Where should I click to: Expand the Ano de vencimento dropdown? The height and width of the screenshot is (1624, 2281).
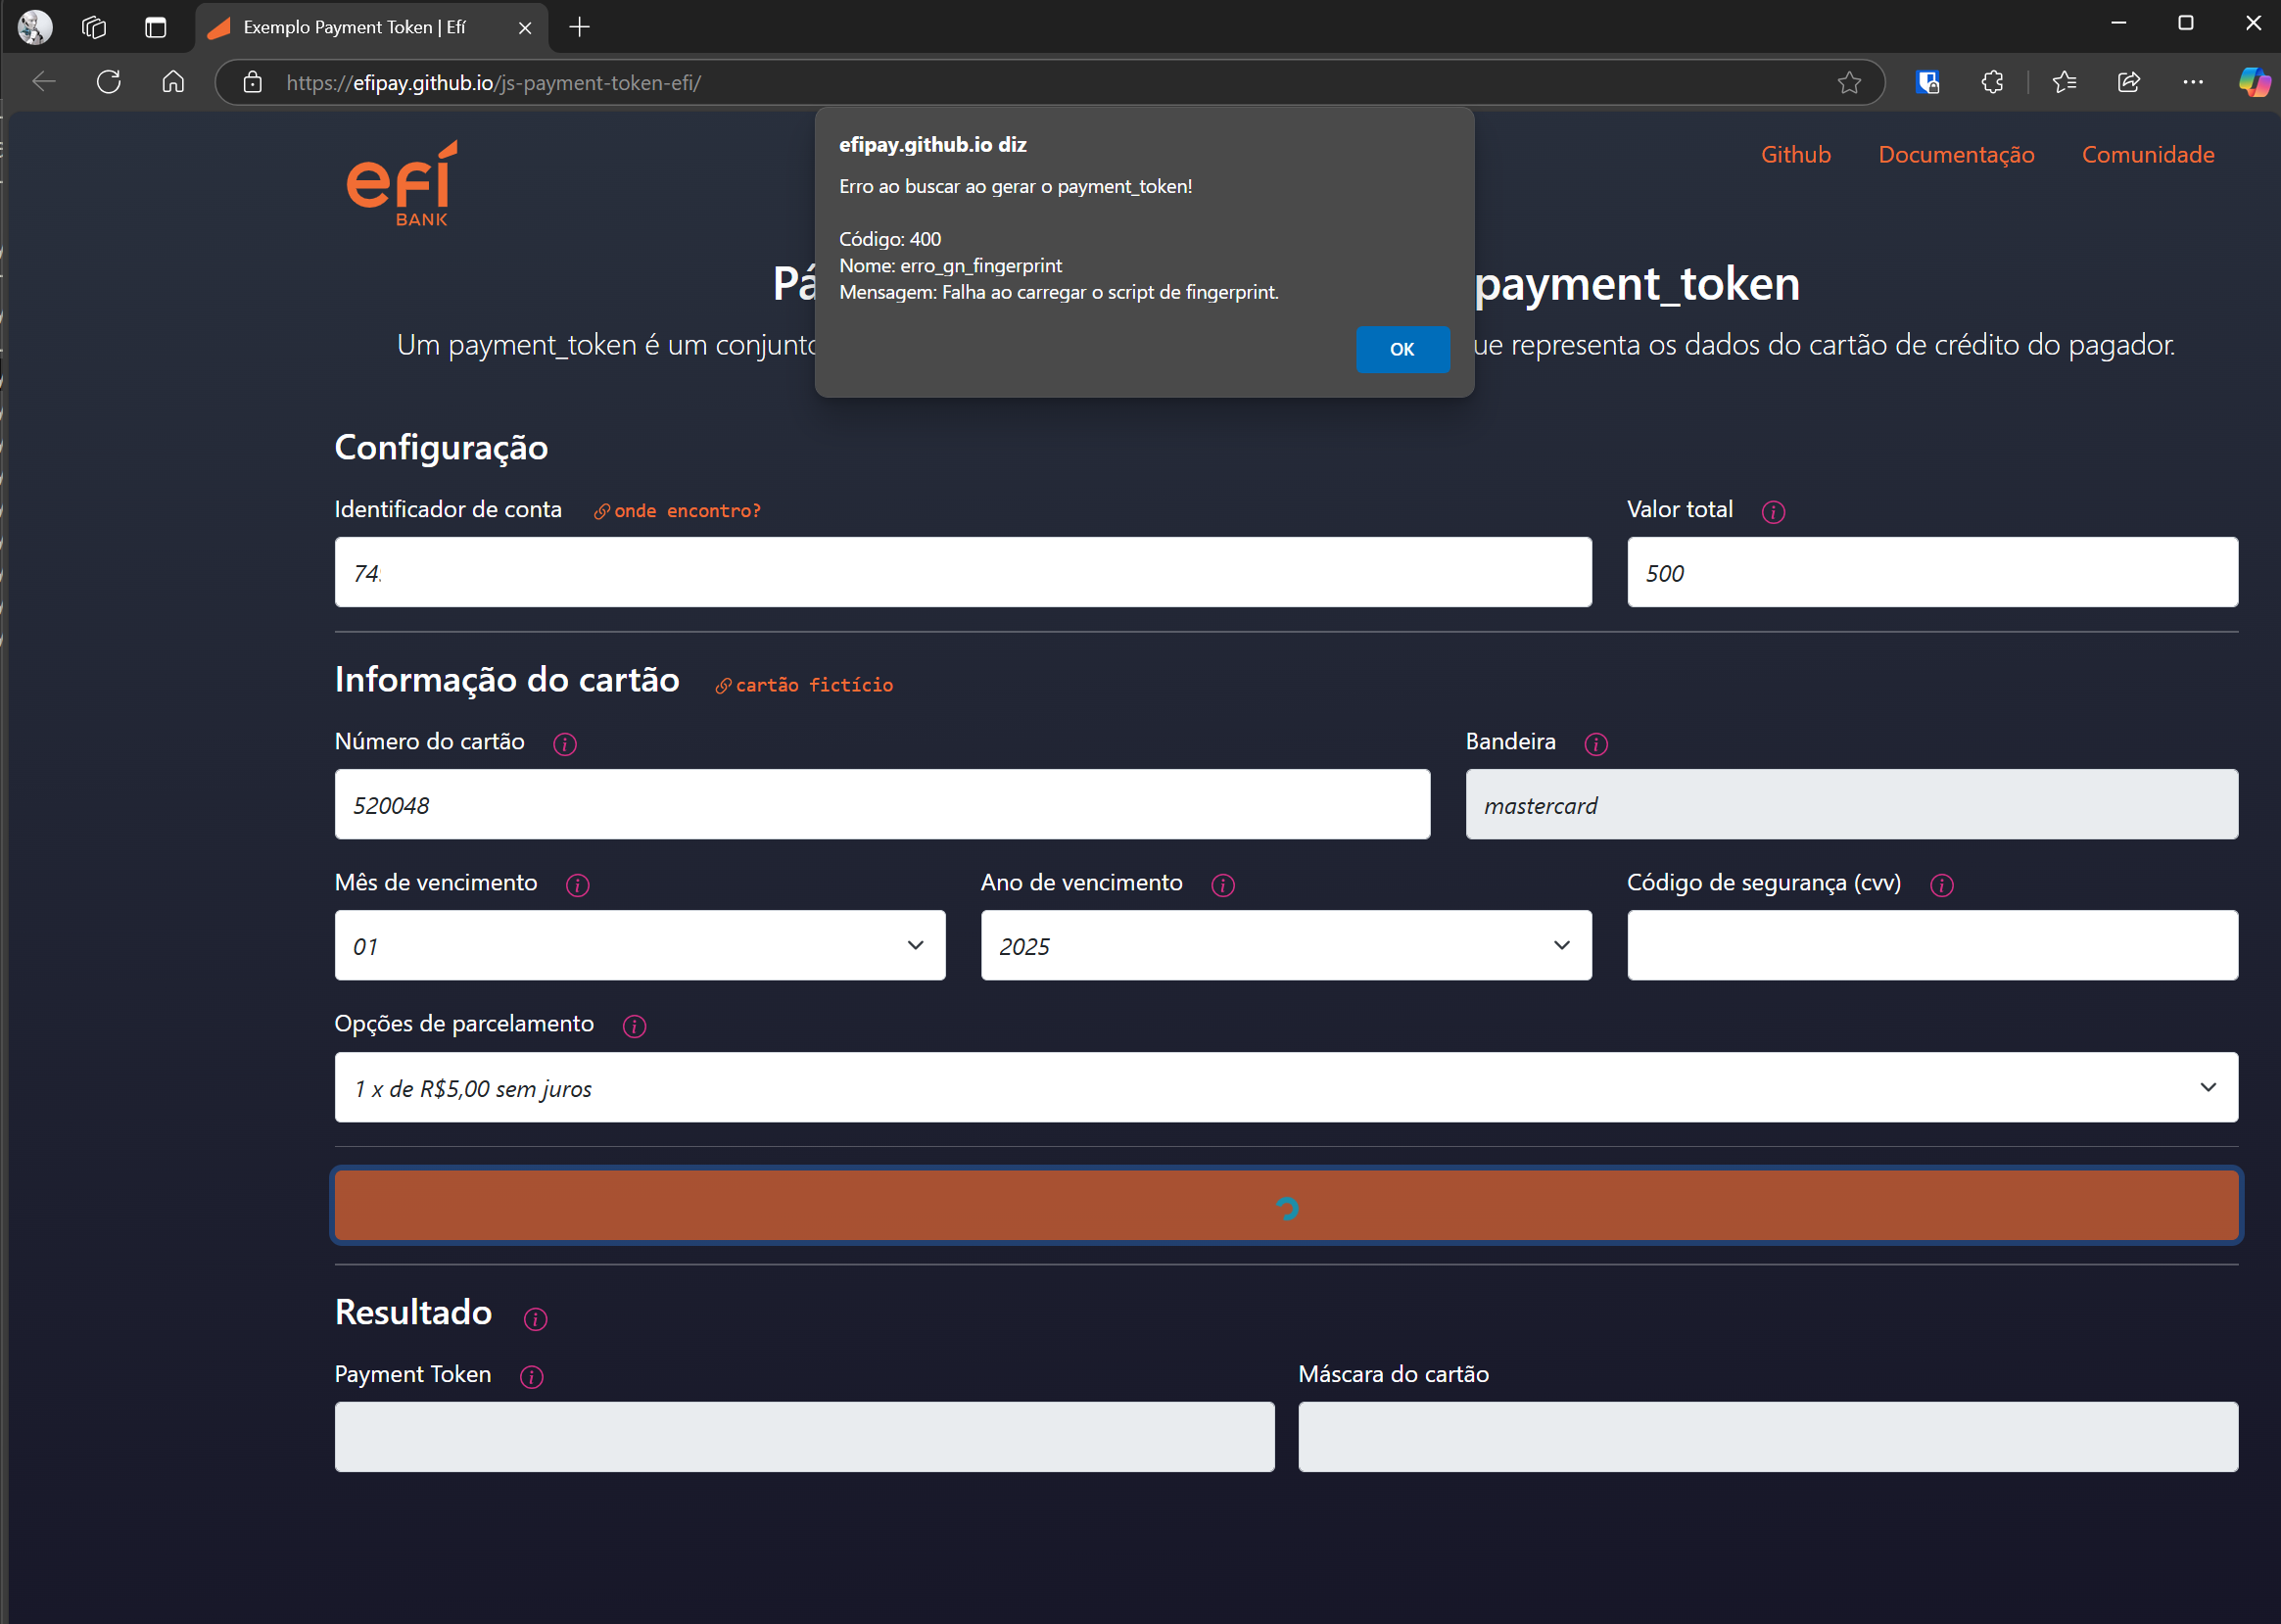coord(1286,945)
